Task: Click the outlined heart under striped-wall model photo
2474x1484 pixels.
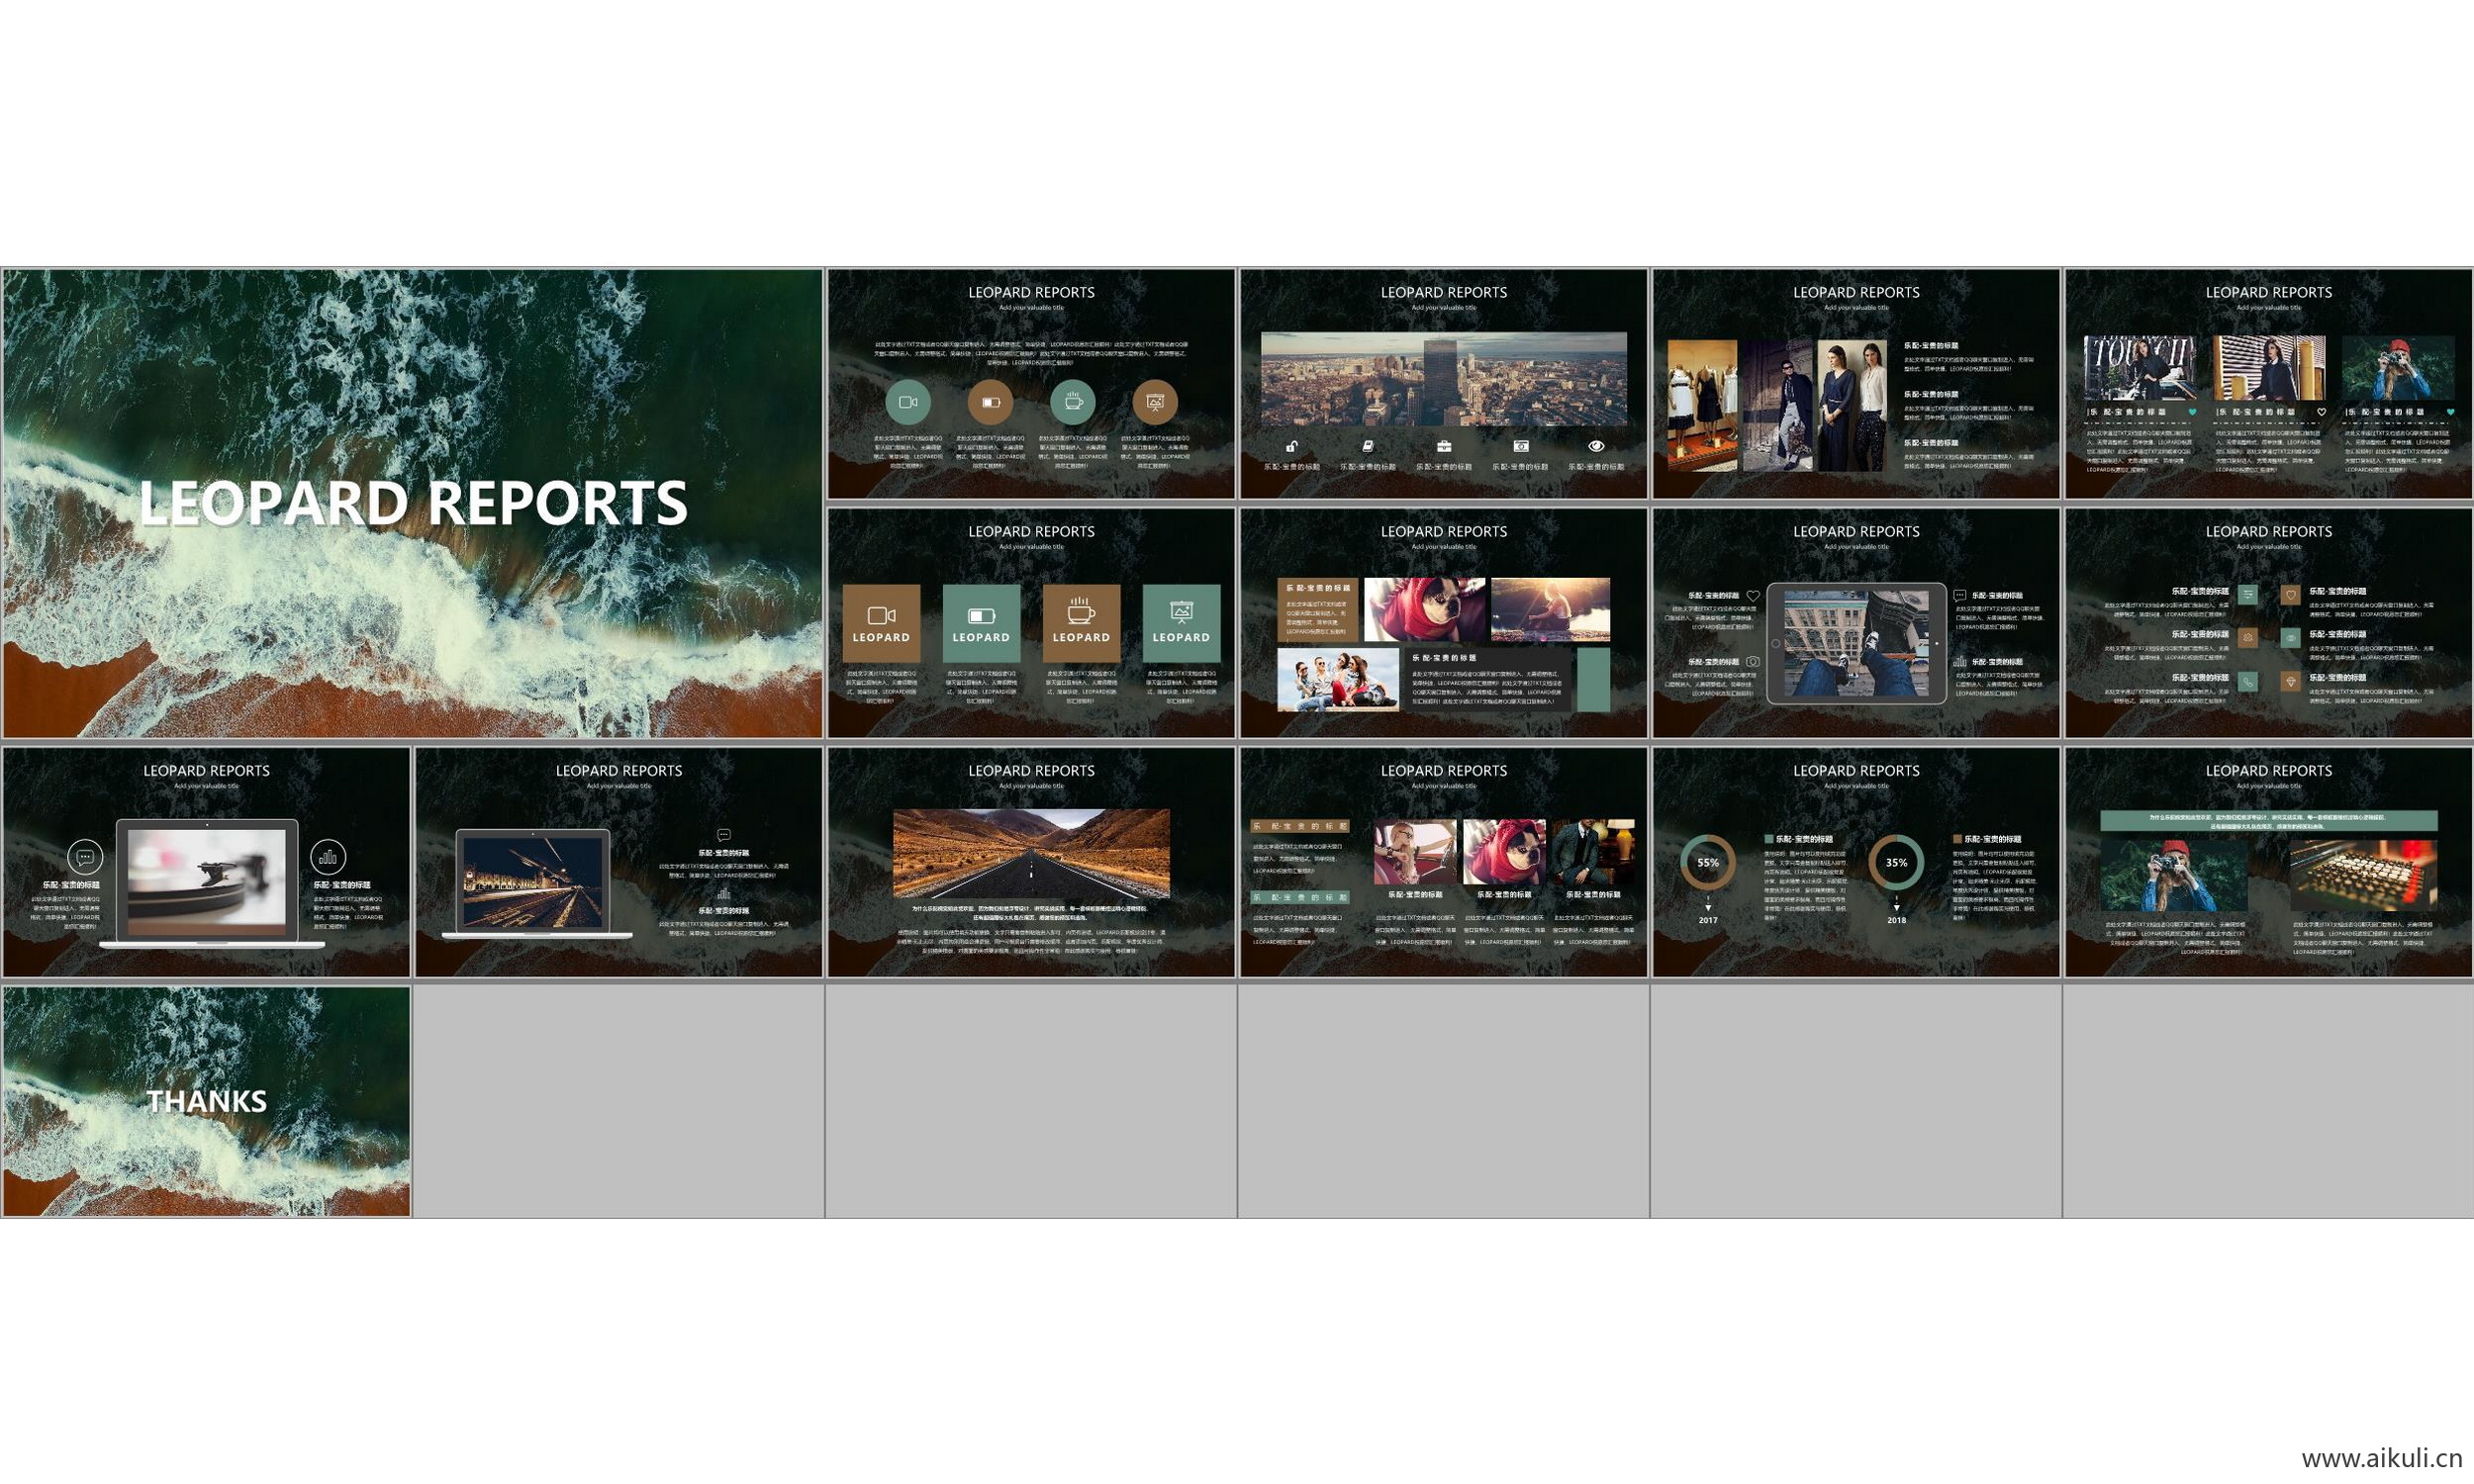Action: 2322,412
